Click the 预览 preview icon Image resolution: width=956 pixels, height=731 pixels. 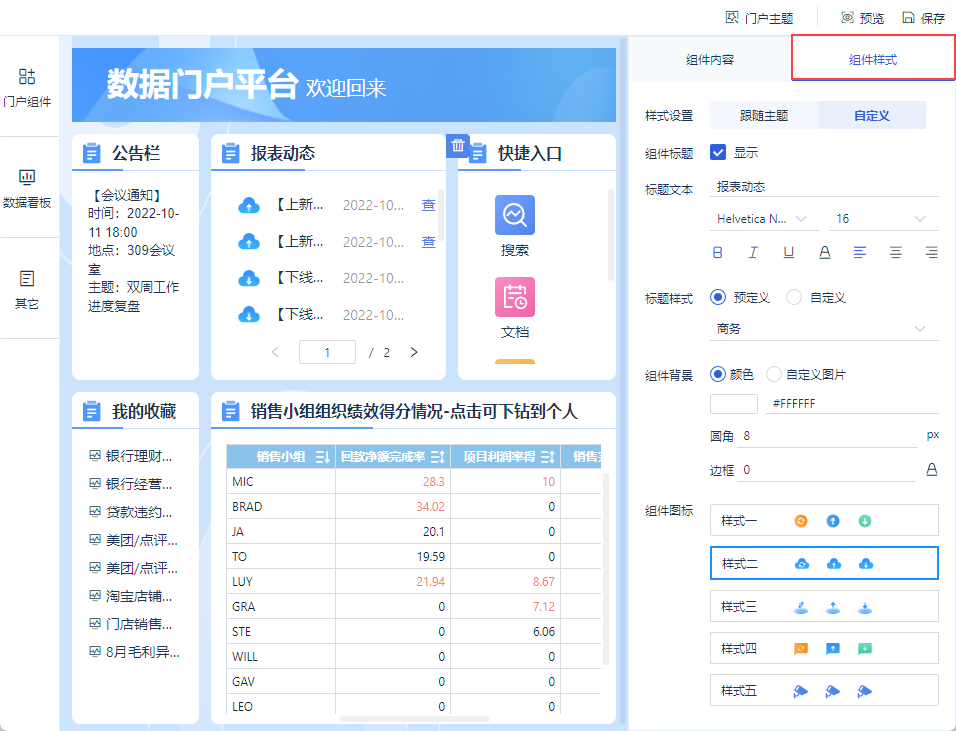coord(847,18)
